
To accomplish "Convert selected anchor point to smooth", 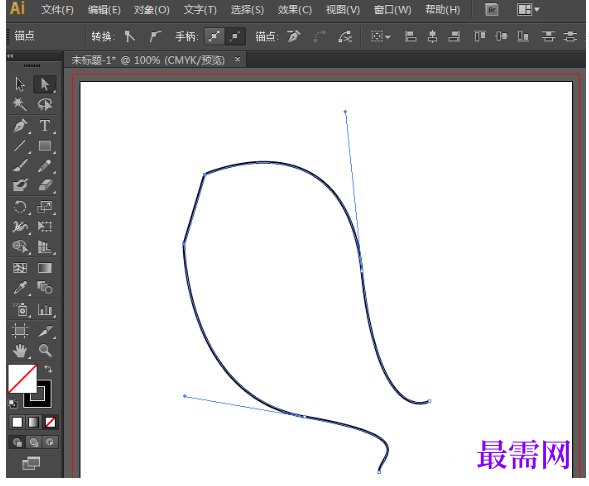I will click(x=155, y=36).
